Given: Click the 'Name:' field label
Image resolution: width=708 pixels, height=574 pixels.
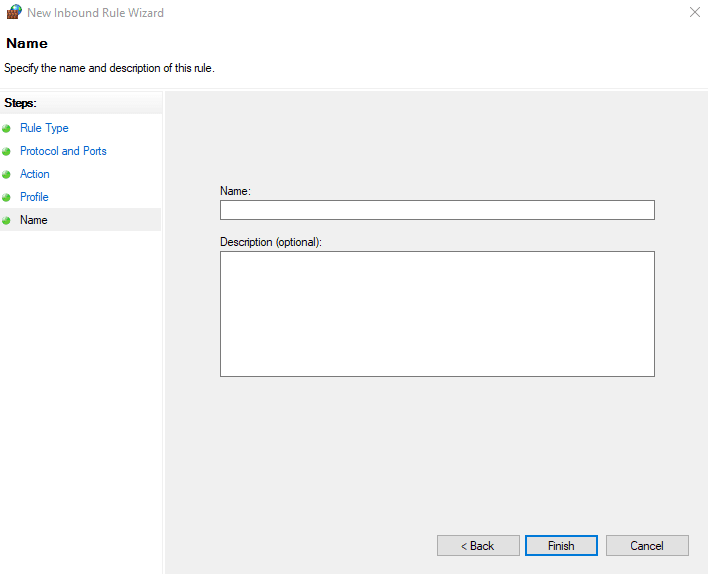Looking at the screenshot, I should [x=235, y=191].
